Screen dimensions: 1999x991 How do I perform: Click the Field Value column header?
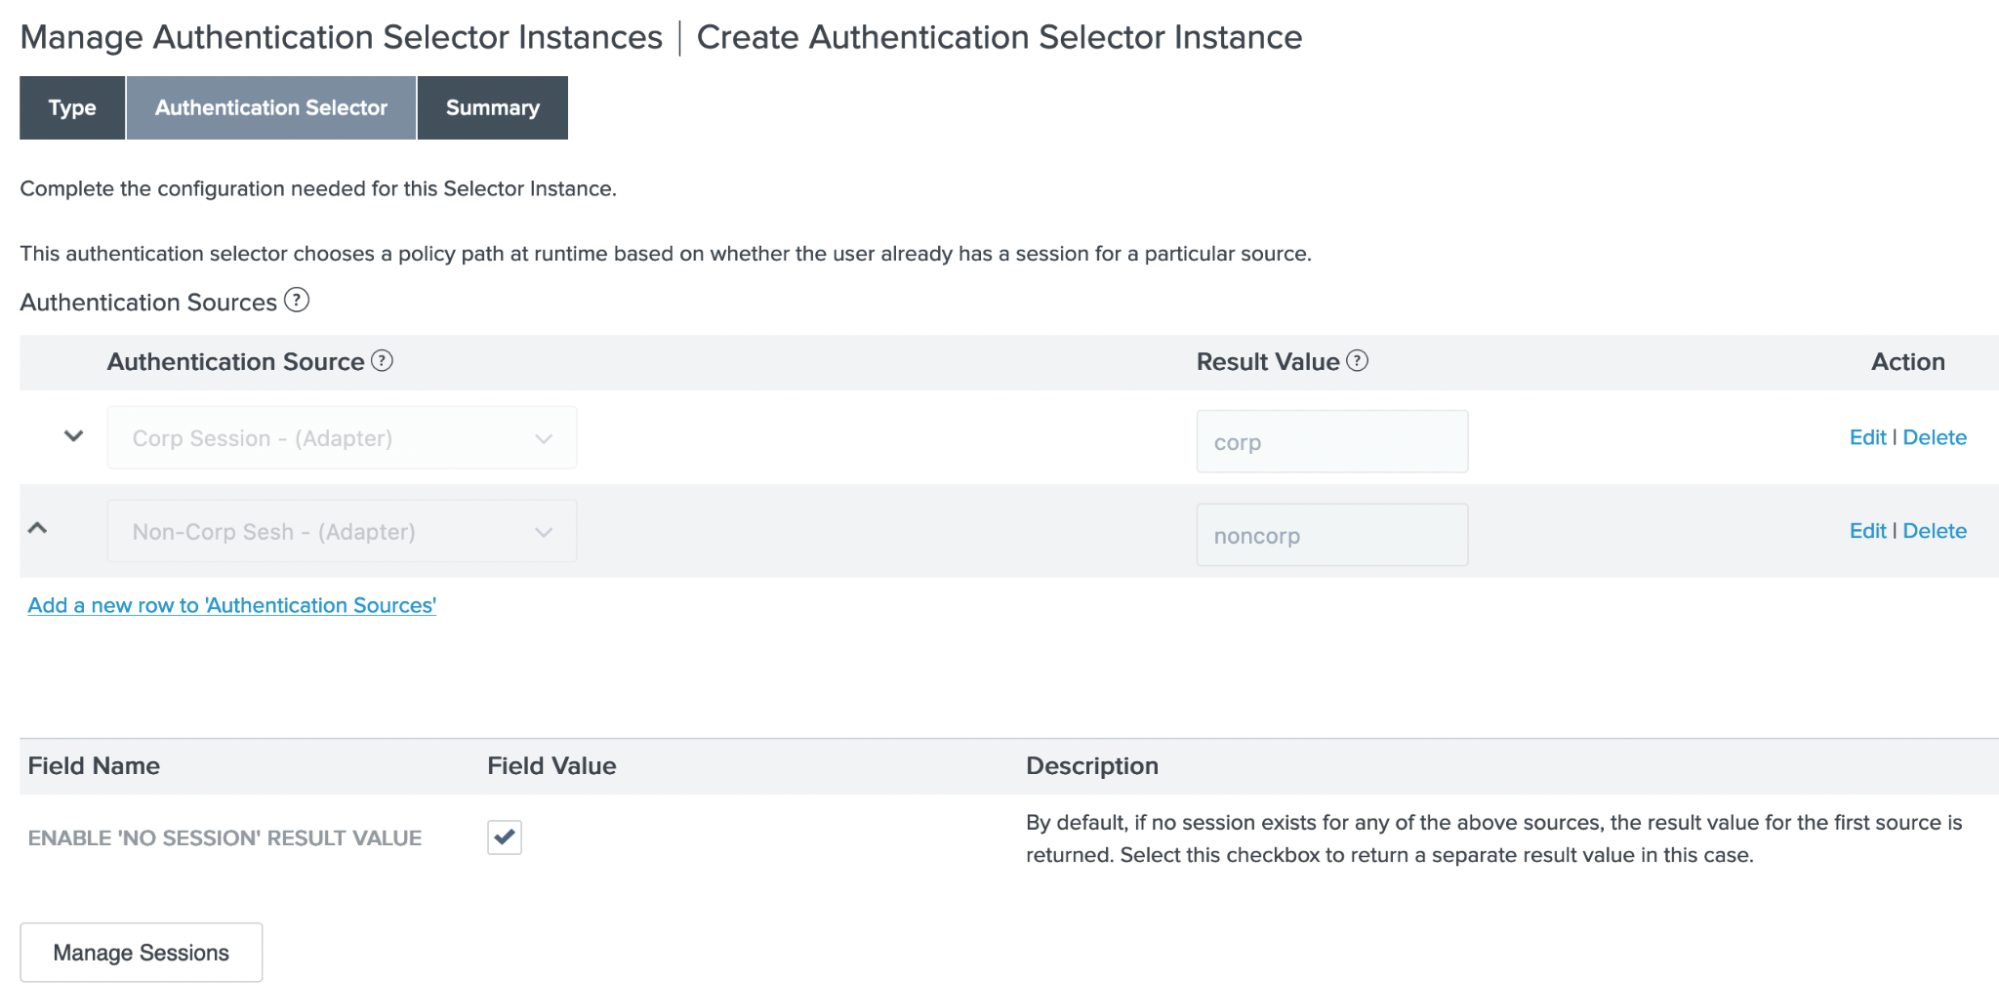(x=551, y=766)
